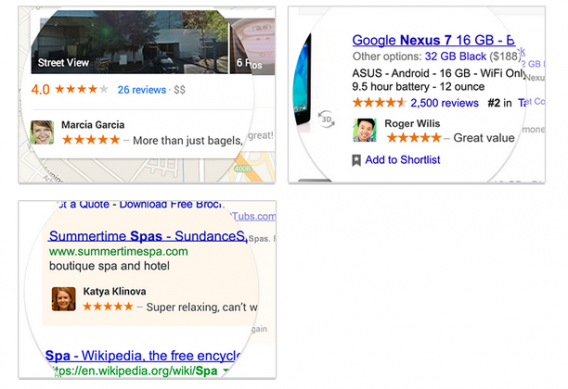Open the Street View thumbnail

130,42
